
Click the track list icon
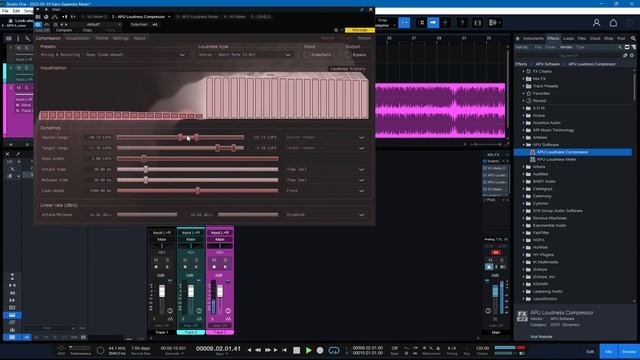coord(9,38)
